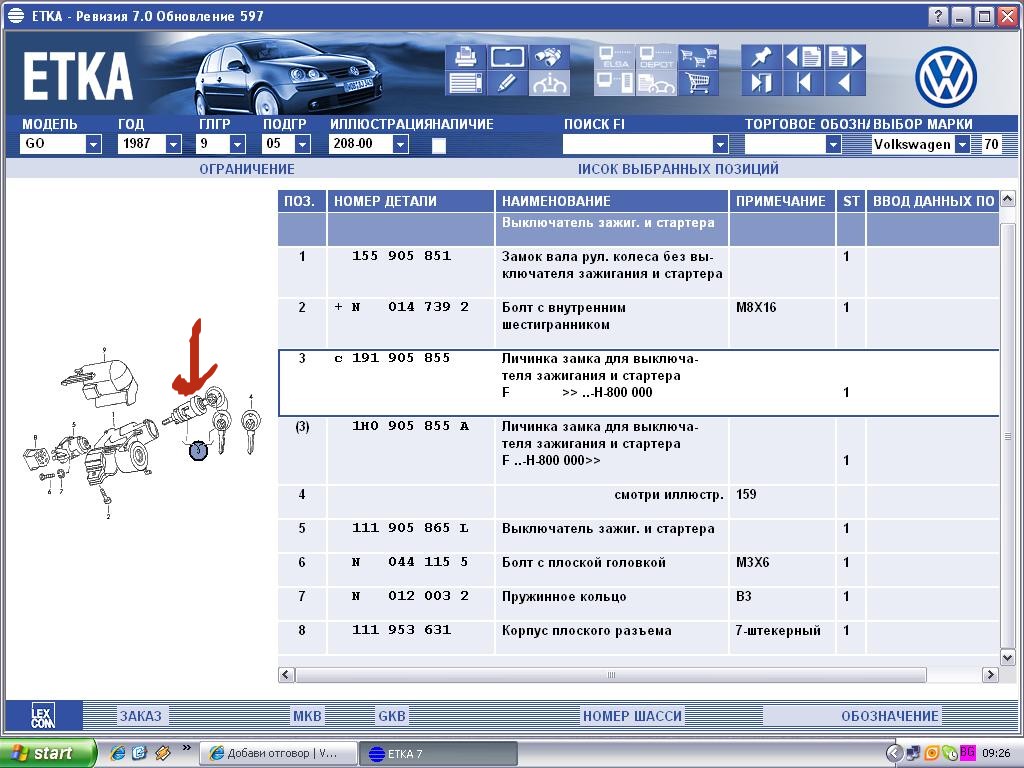1024x768 pixels.
Task: Click the full-screen frame icon
Action: (507, 57)
